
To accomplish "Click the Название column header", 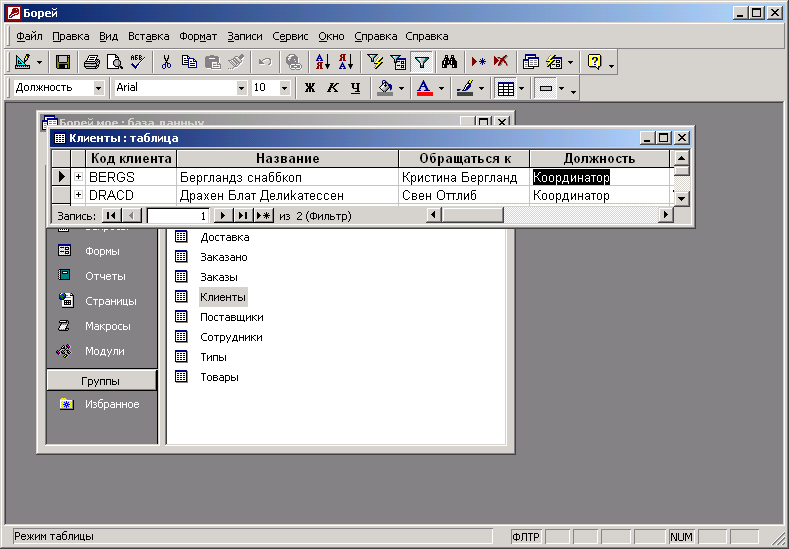I will pyautogui.click(x=287, y=159).
